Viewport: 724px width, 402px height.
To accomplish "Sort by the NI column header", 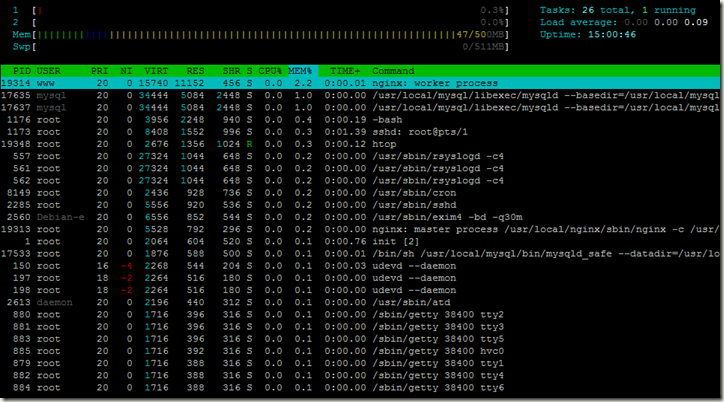I will pos(126,71).
